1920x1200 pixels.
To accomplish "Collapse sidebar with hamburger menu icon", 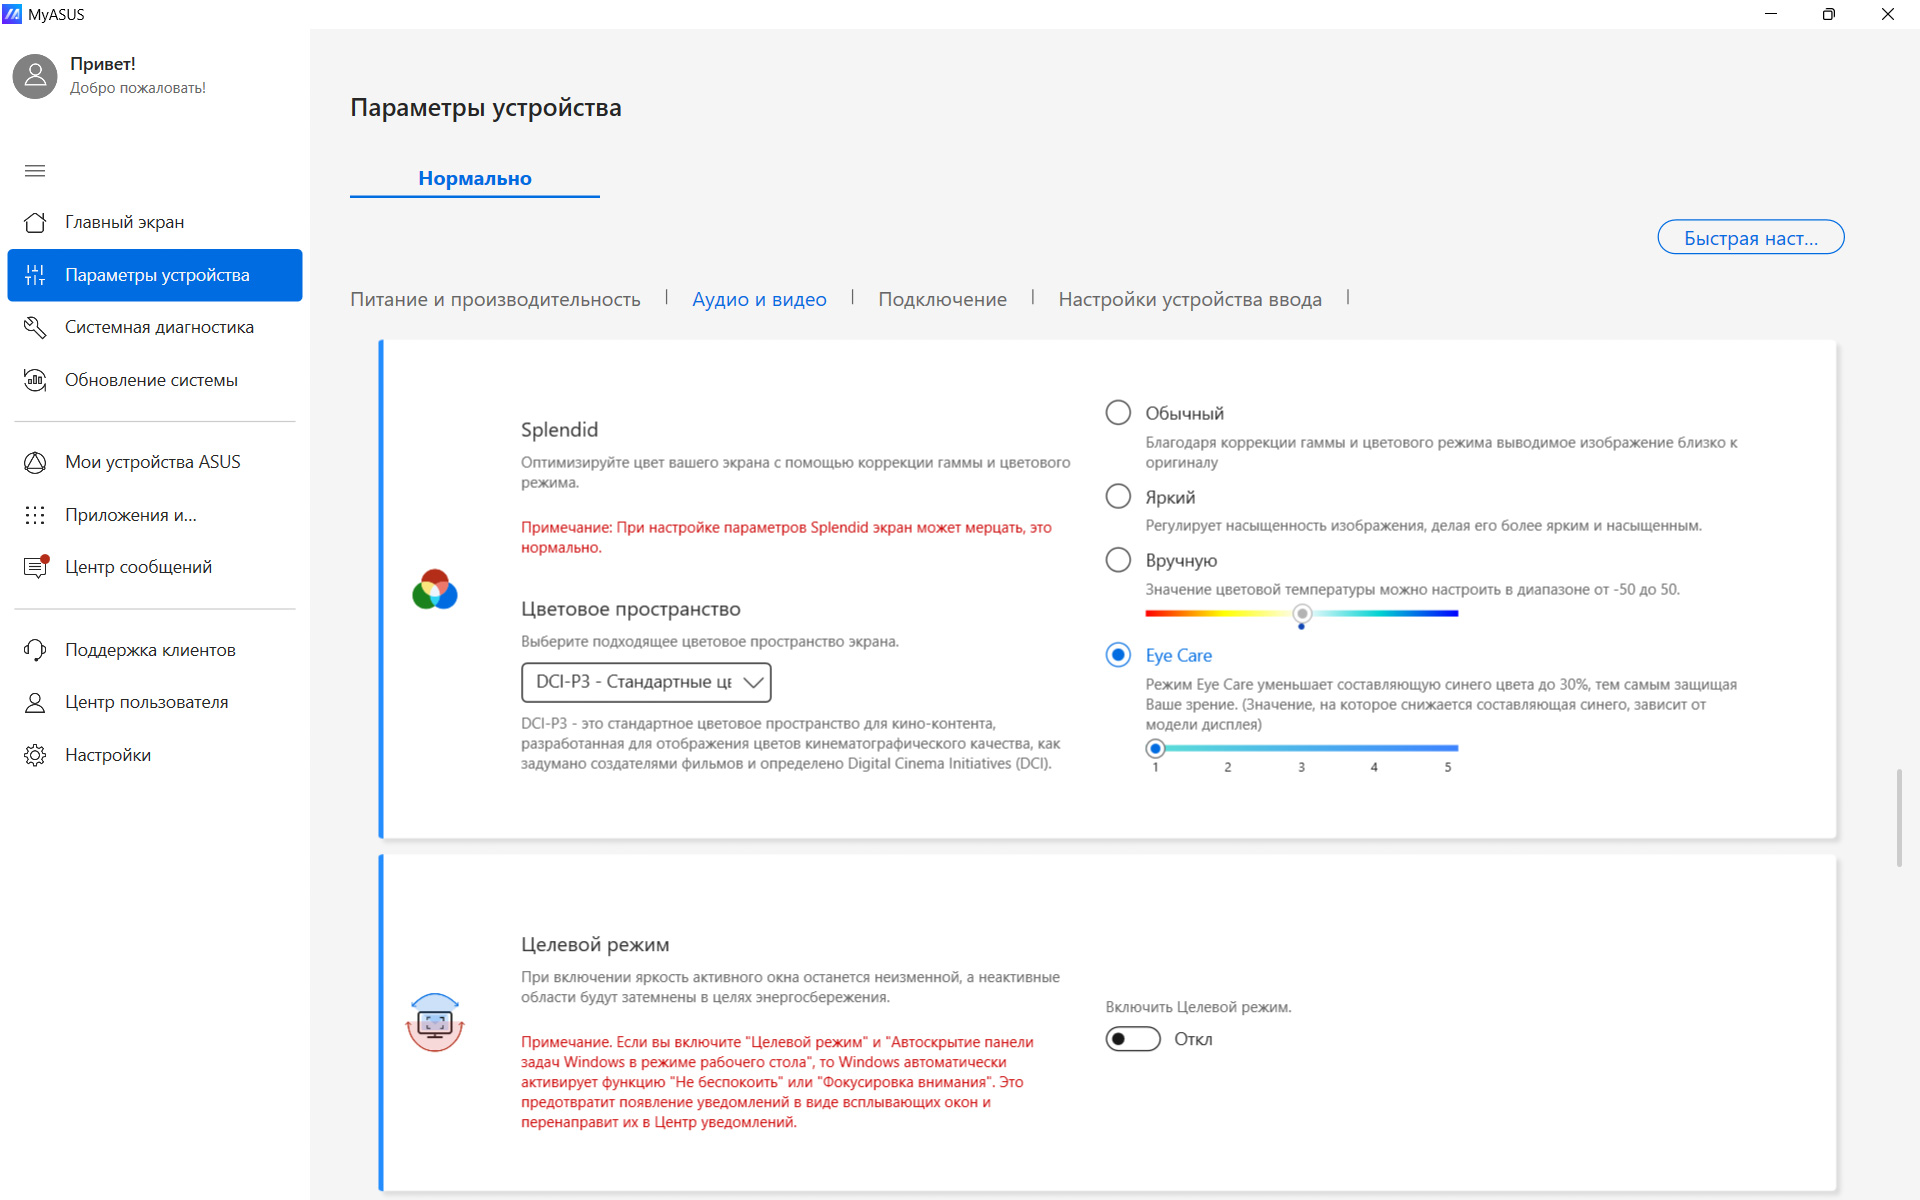I will pos(35,171).
